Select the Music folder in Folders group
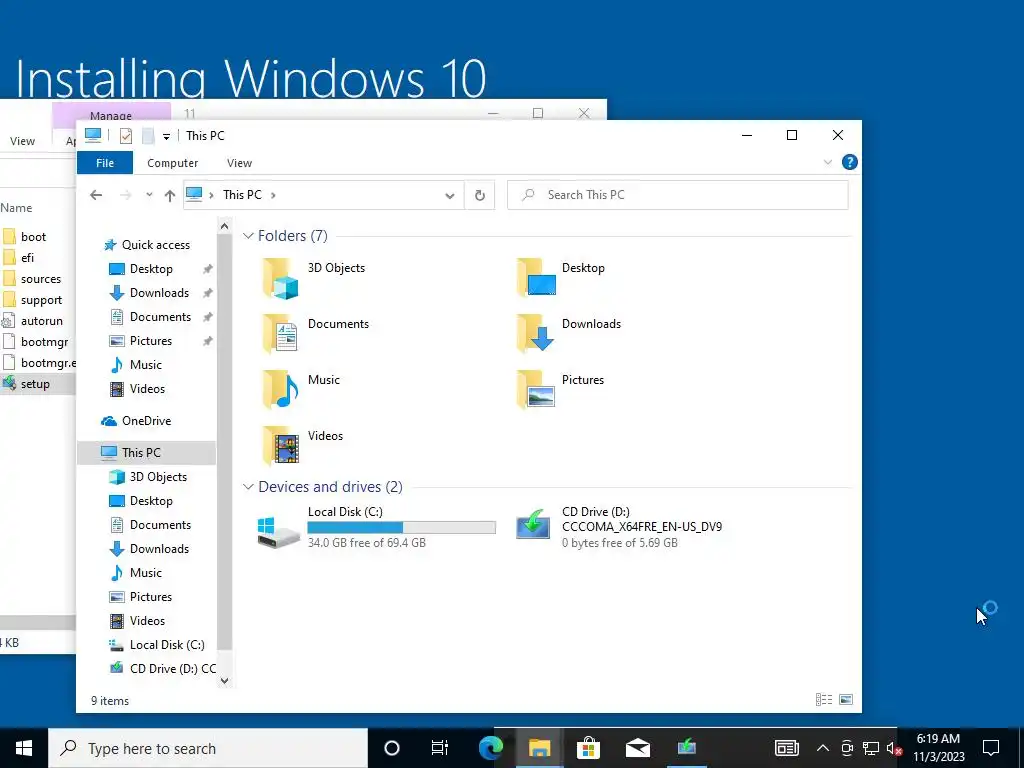Viewport: 1024px width, 768px height. pos(301,390)
